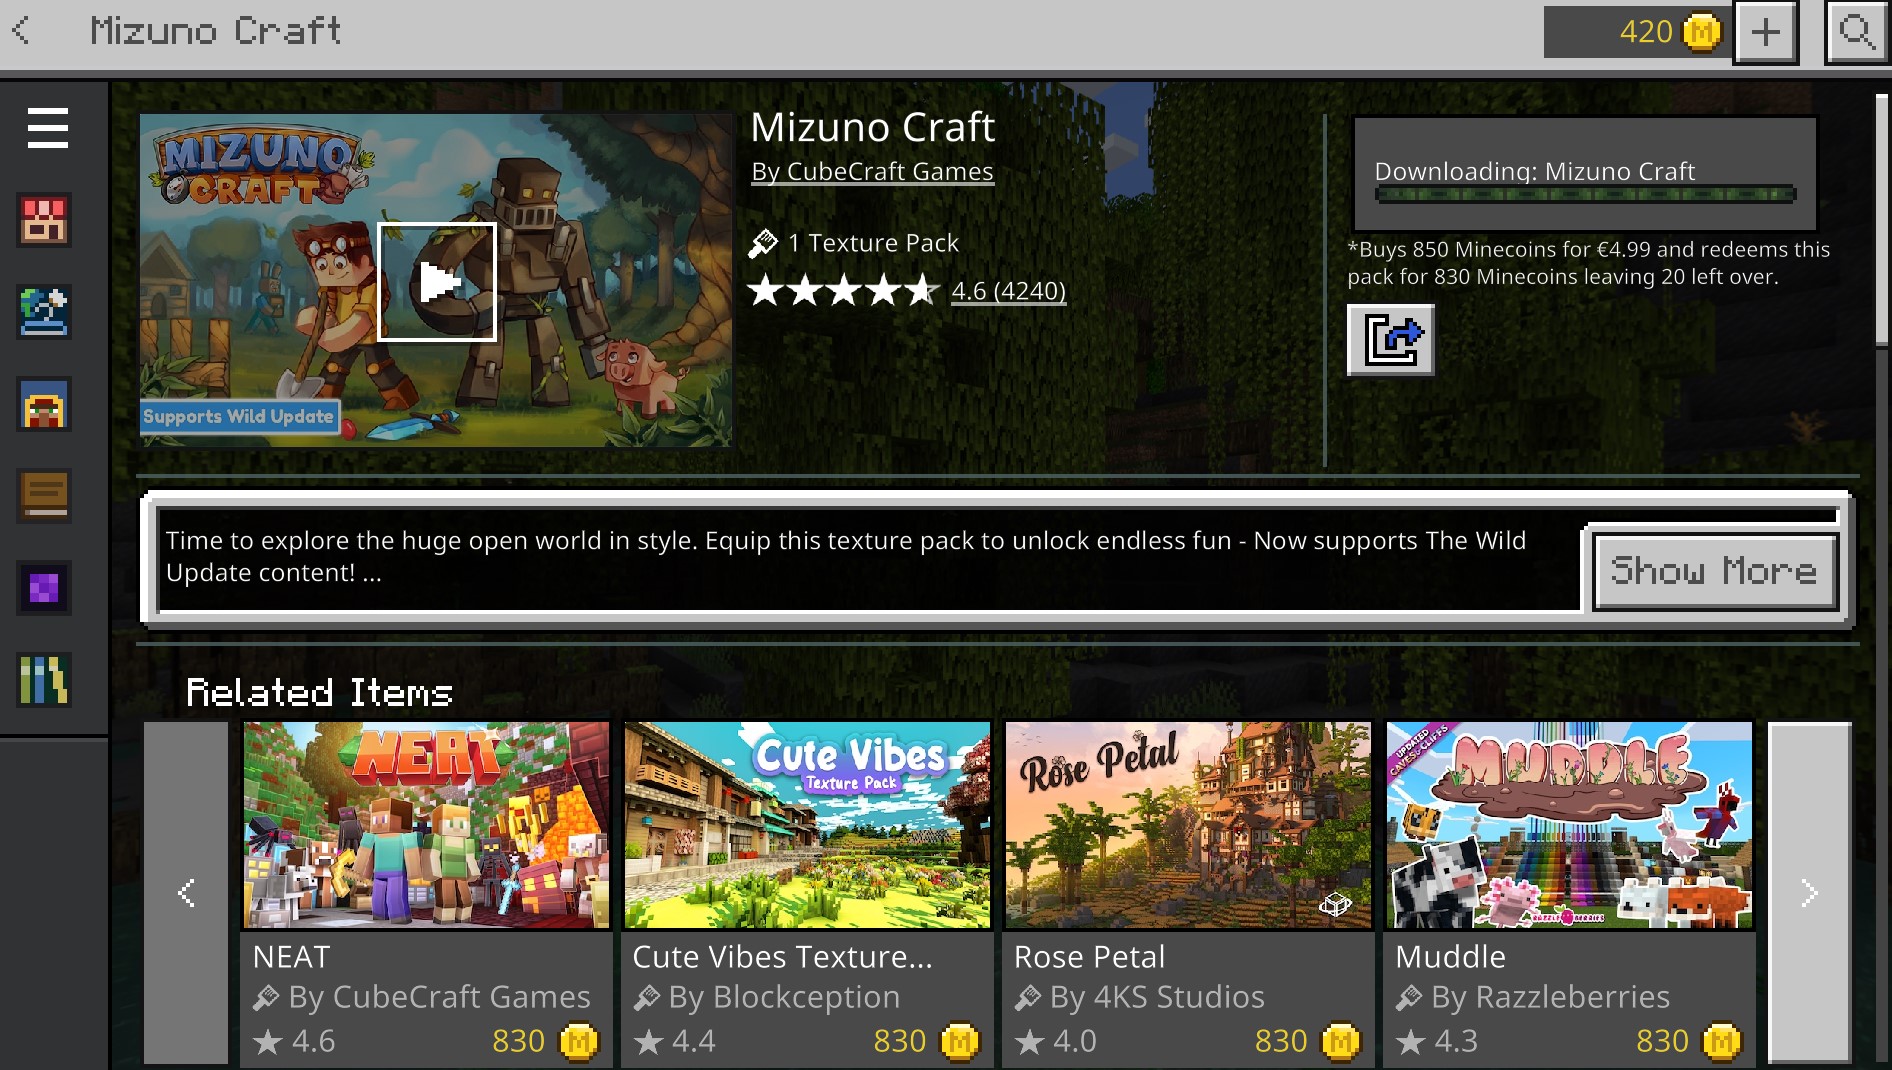Click the red creeper-face sidebar category icon
Viewport: 1892px width, 1070px height.
(x=44, y=220)
